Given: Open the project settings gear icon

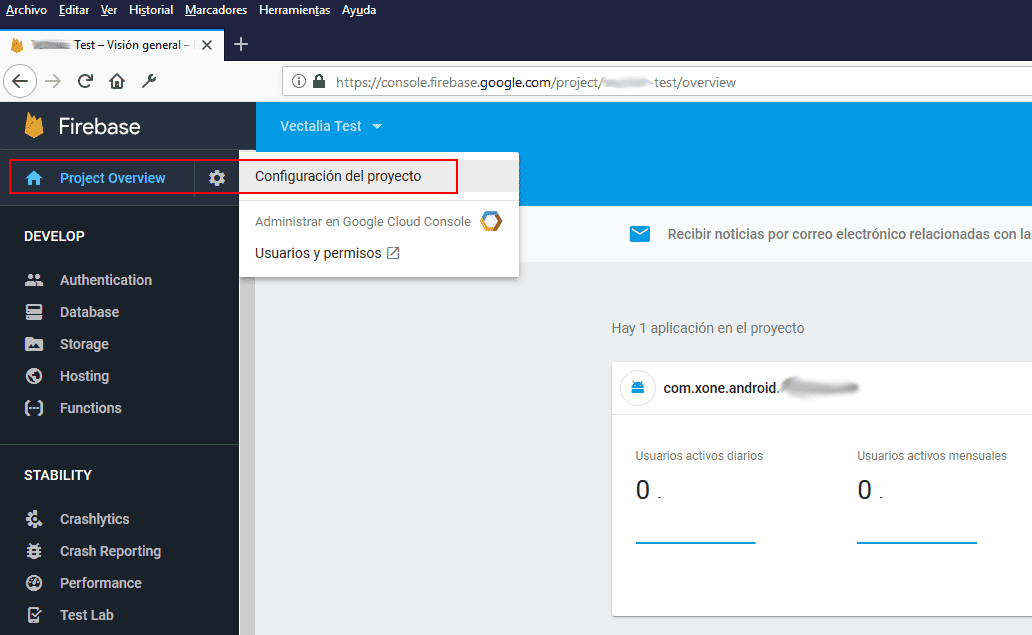Looking at the screenshot, I should pos(217,178).
